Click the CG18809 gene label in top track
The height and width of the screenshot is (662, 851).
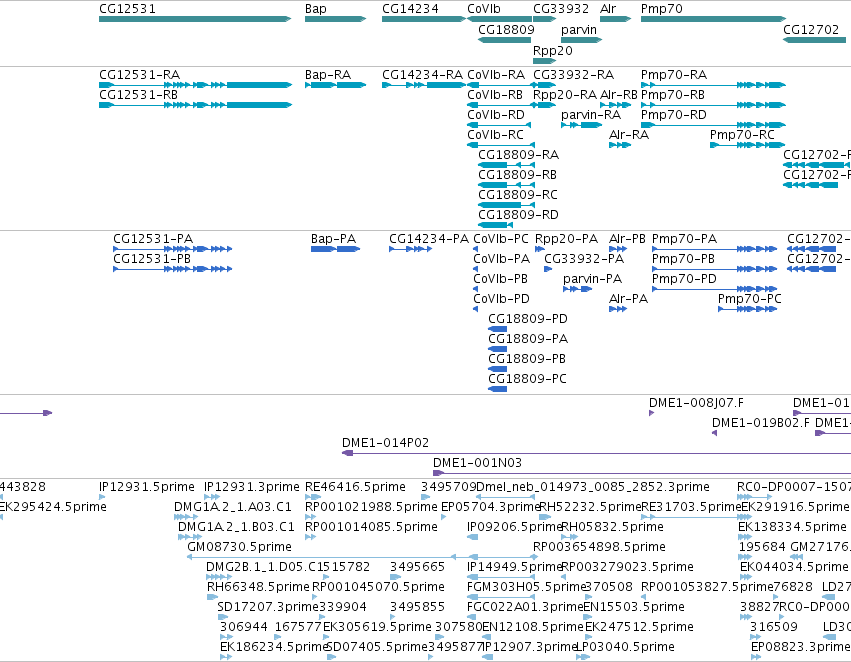pyautogui.click(x=506, y=29)
